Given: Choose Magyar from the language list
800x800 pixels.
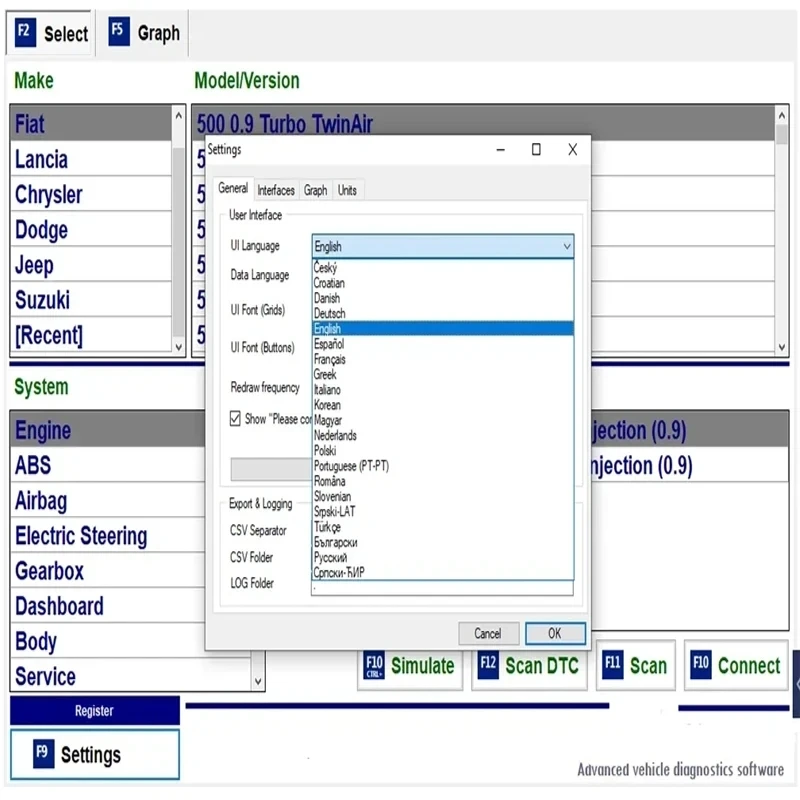Looking at the screenshot, I should pyautogui.click(x=442, y=420).
